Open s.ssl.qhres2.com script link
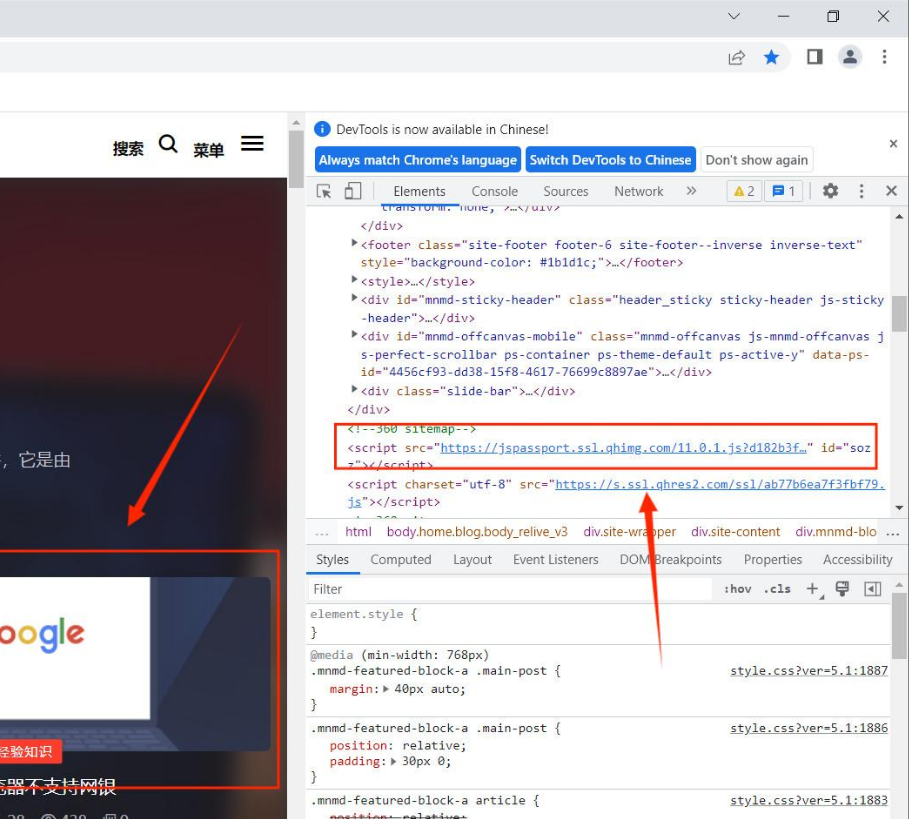The width and height of the screenshot is (909, 819). (x=720, y=484)
